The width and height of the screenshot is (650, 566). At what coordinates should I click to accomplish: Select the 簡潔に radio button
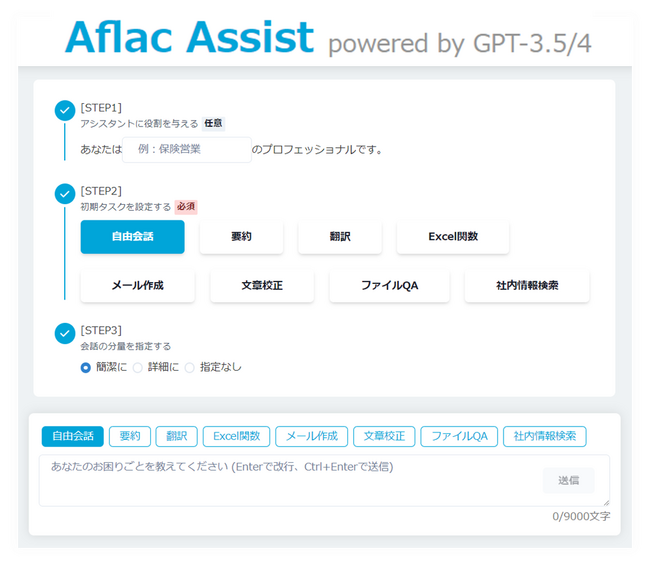pyautogui.click(x=85, y=367)
